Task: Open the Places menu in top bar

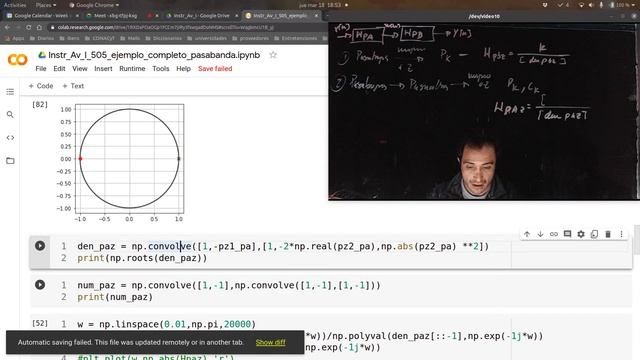Action: pyautogui.click(x=46, y=5)
